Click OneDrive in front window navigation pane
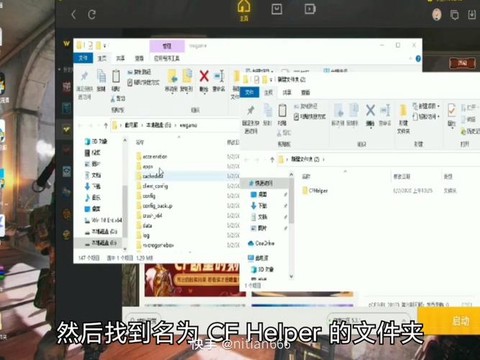This screenshot has height=360, width=480. coord(261,243)
